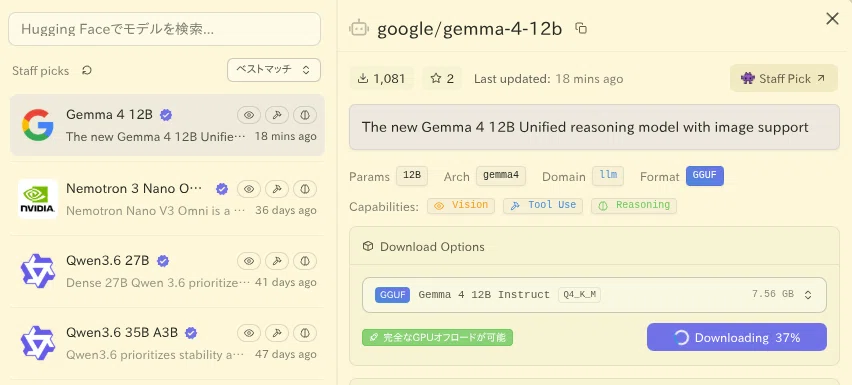Select the Qwen3.6 35B A3B model row
Viewport: 852px width, 385px height.
coord(167,343)
